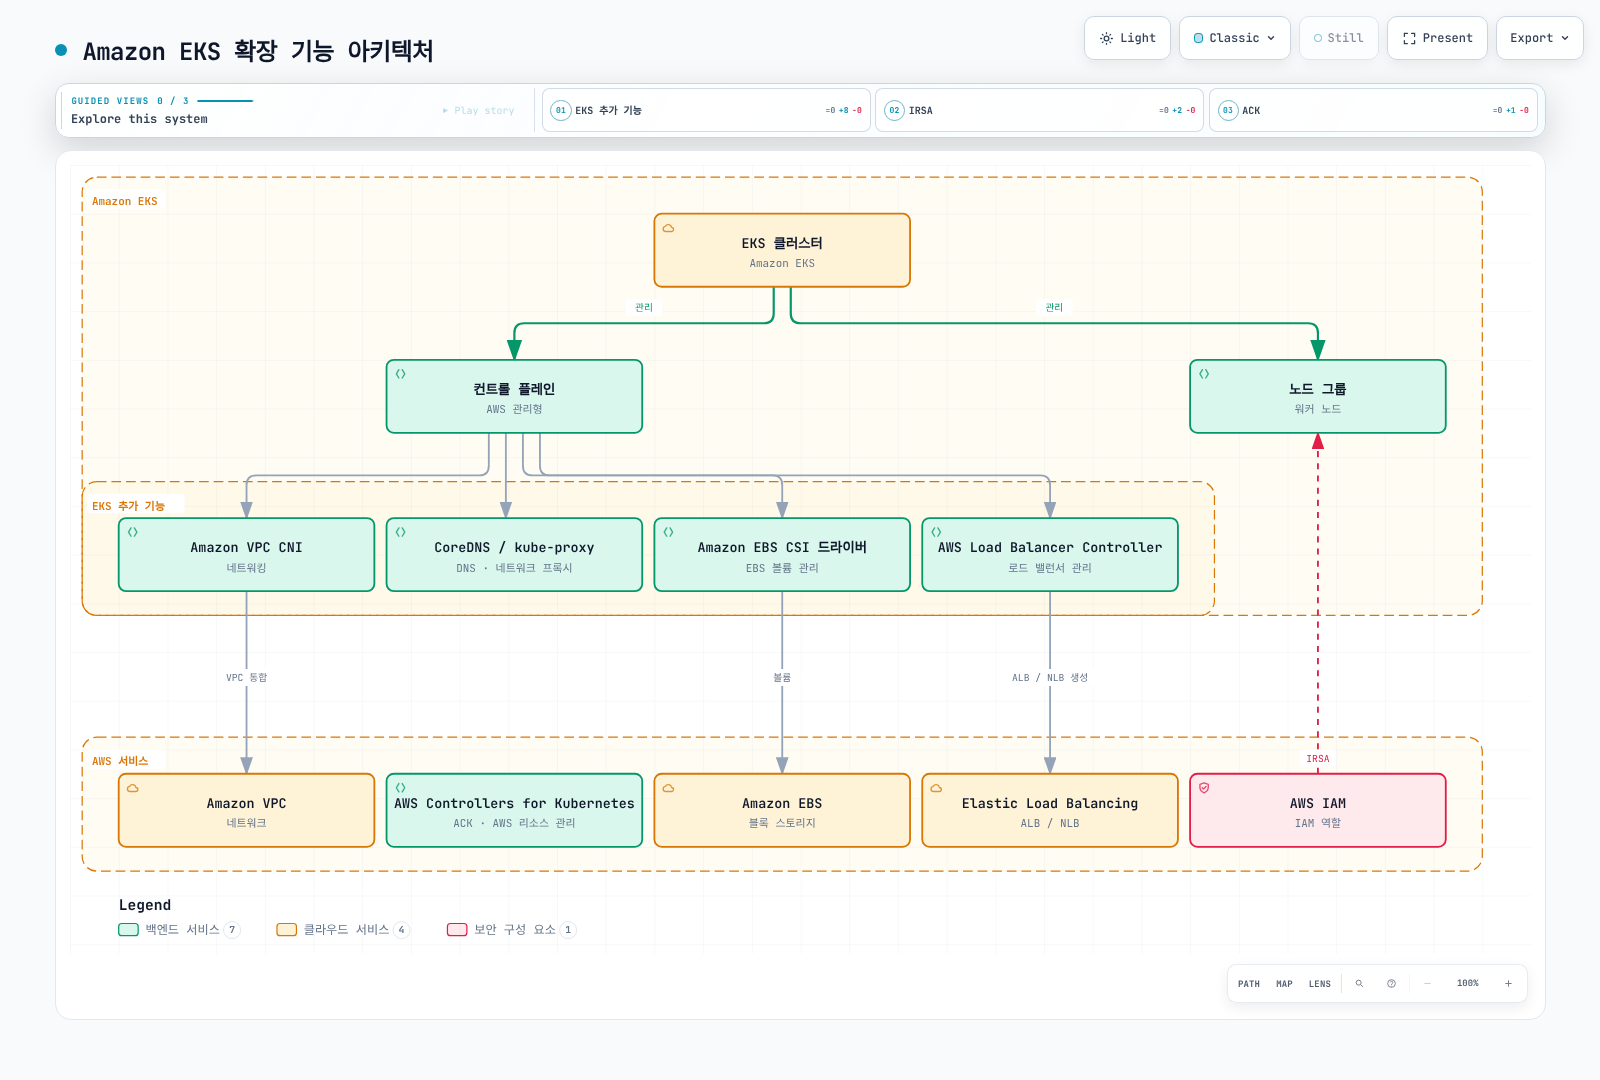Click the Amazon EBS CSI 드라이버 title text
Viewport: 1600px width, 1080px height.
[x=782, y=547]
